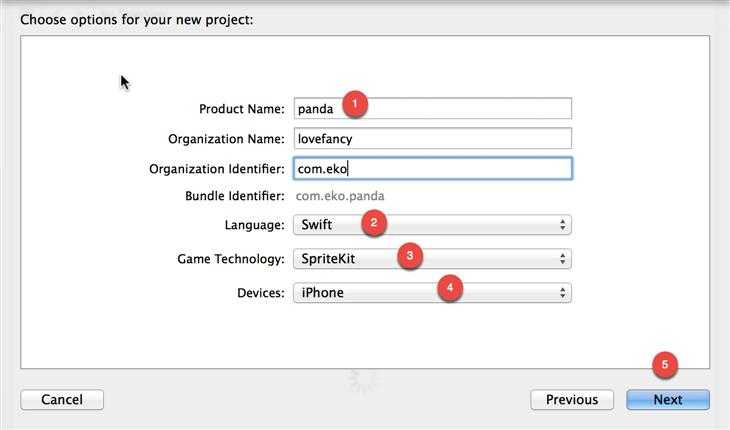This screenshot has height=430, width=730.
Task: Click the red number 1 badge
Action: (x=353, y=104)
